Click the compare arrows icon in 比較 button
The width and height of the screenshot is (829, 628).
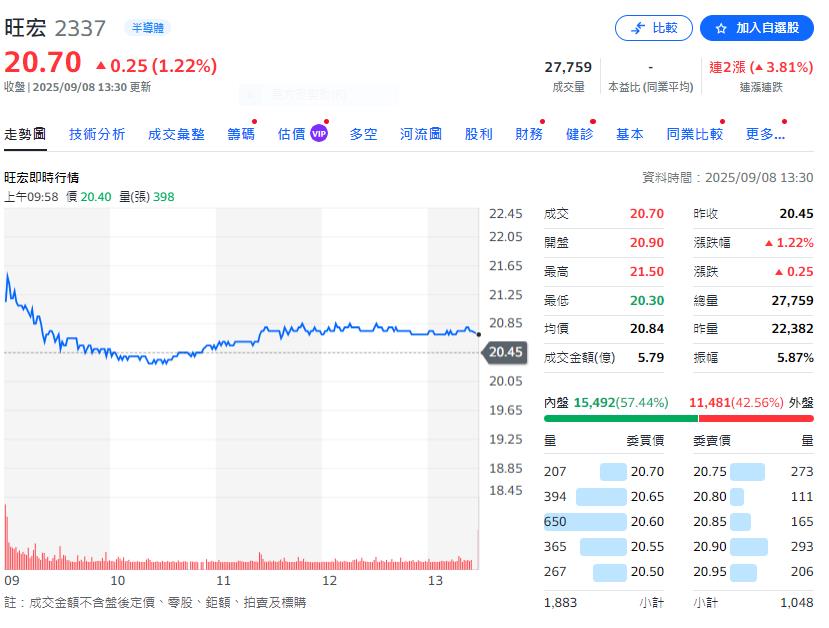(x=638, y=28)
